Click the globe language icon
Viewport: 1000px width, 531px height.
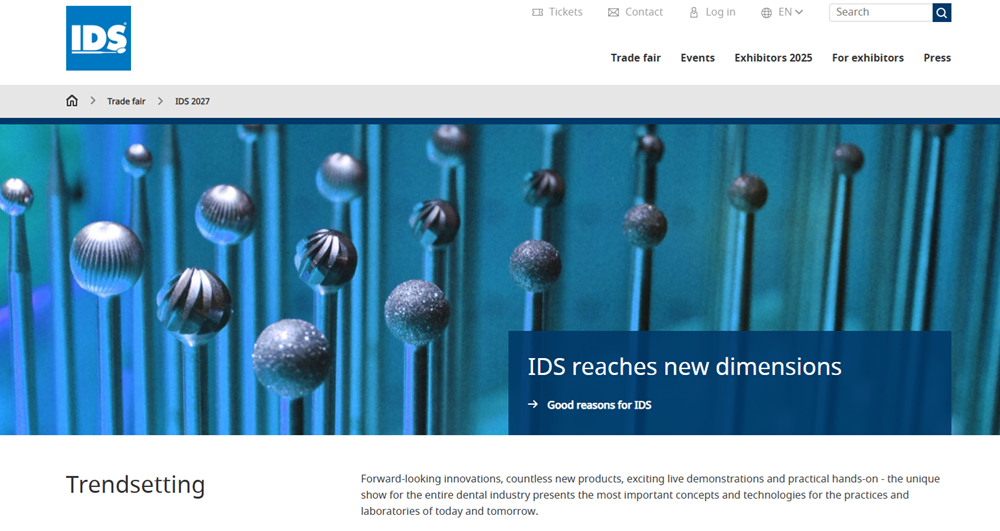(766, 12)
